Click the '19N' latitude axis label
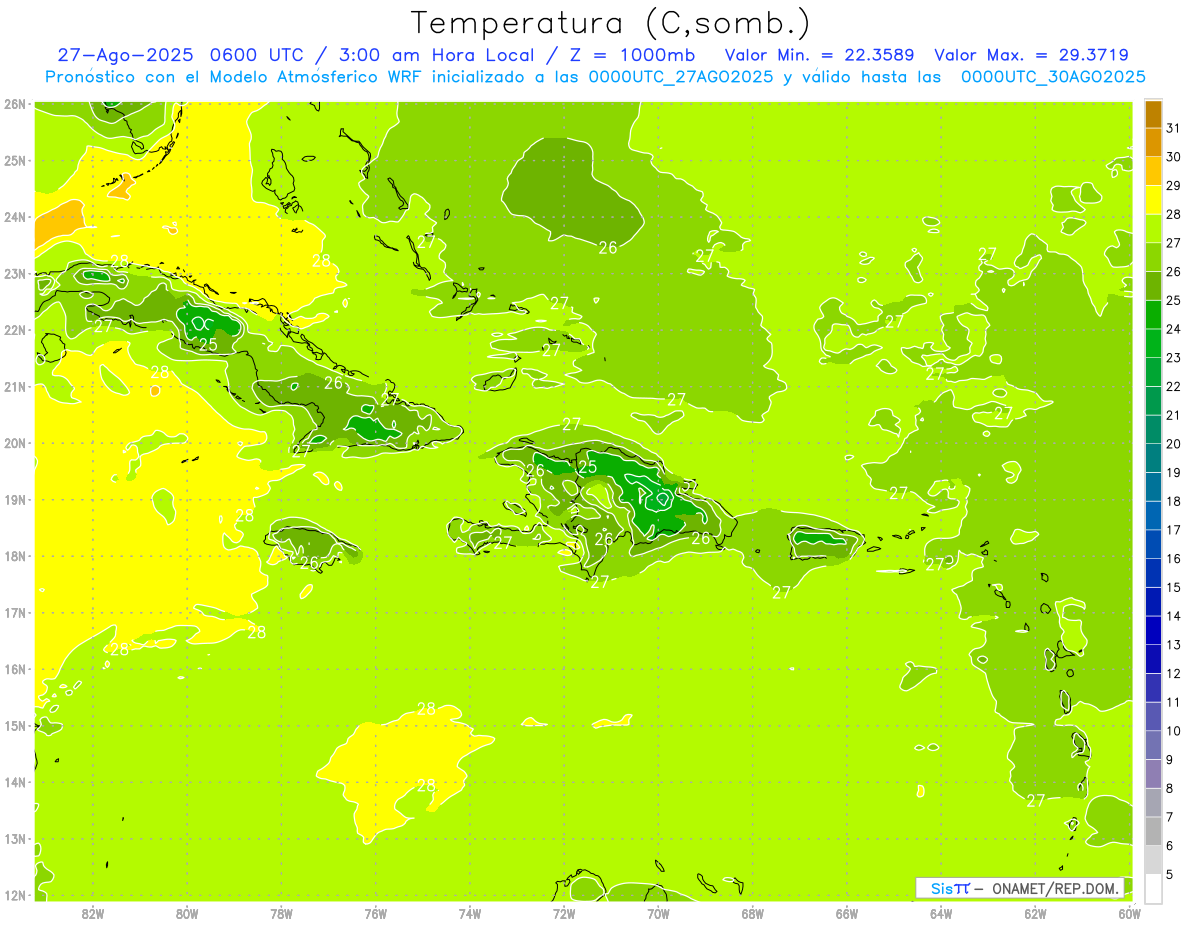This screenshot has height=927, width=1200. coord(15,500)
